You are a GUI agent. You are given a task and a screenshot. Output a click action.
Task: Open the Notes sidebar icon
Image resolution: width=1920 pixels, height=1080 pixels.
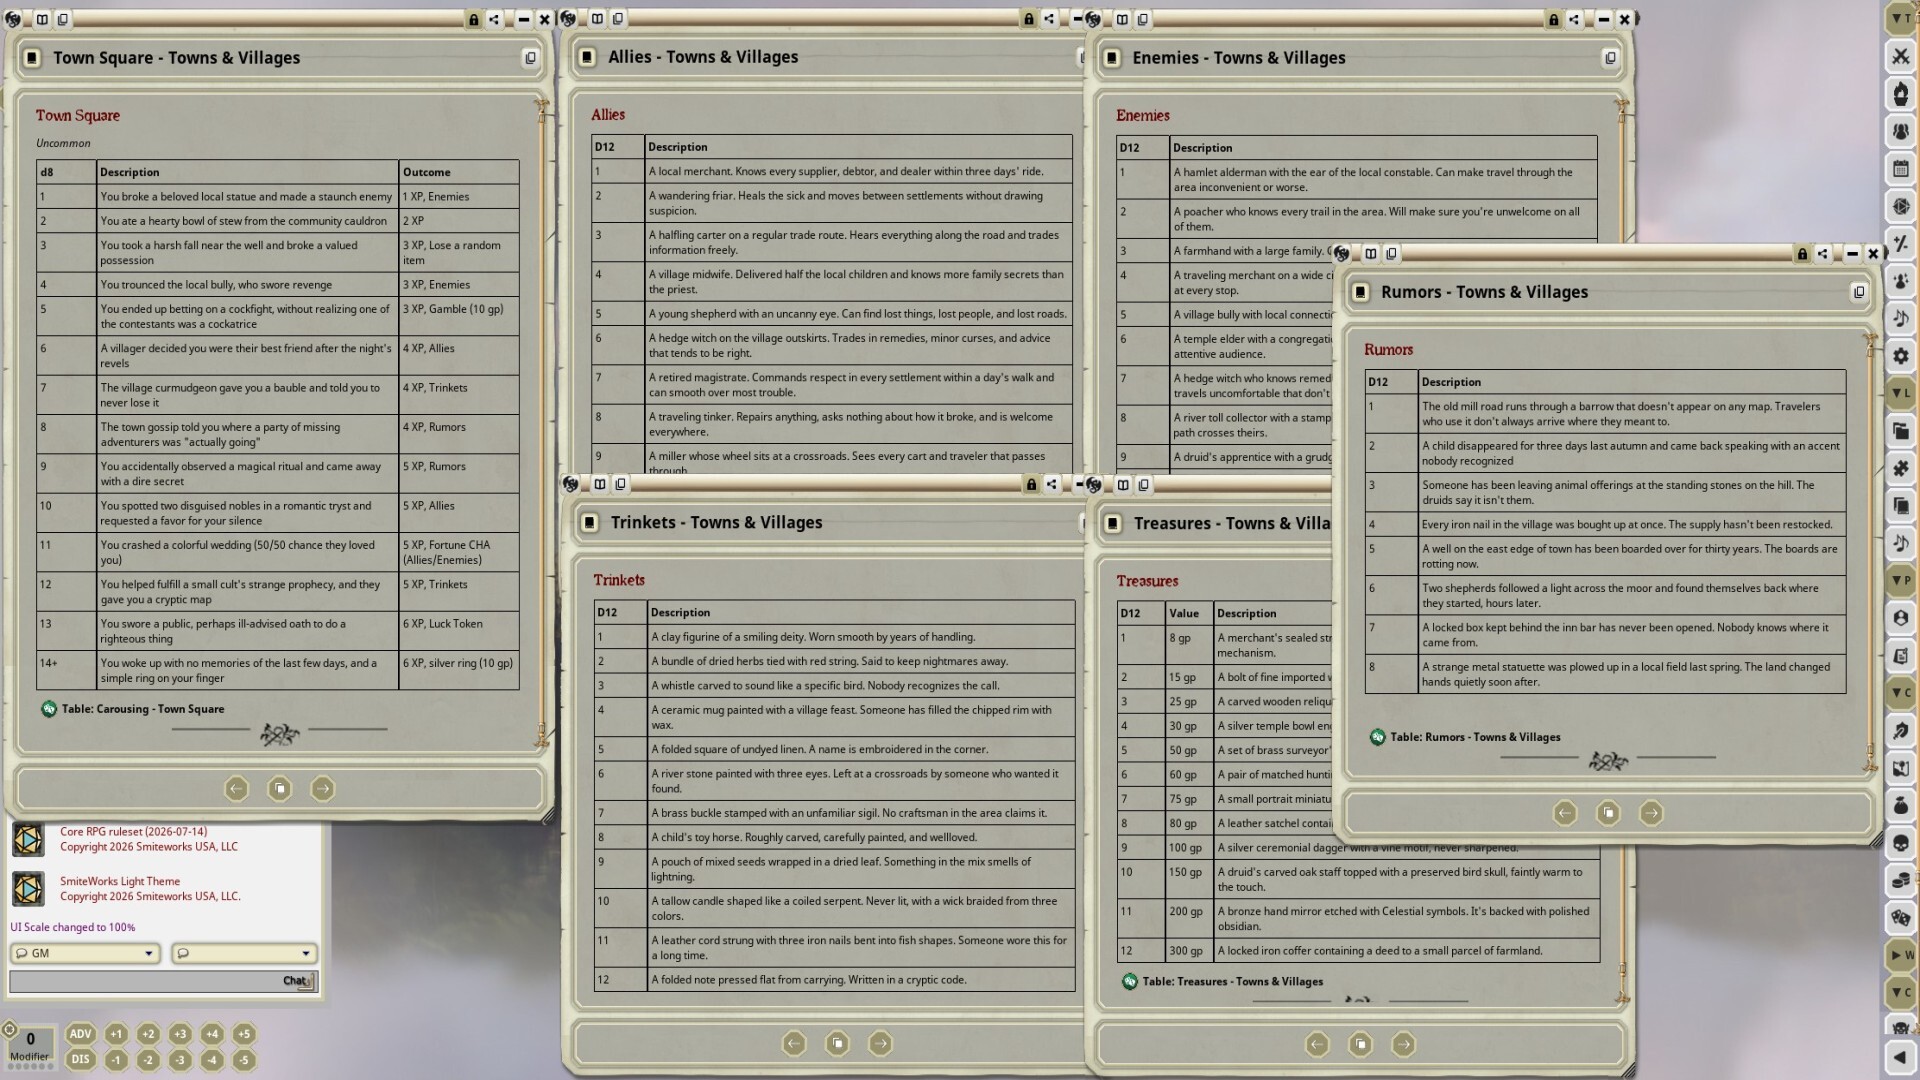pos(1901,656)
